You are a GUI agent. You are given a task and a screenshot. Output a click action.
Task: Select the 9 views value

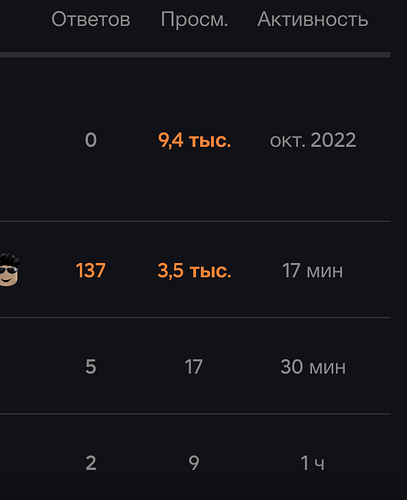pyautogui.click(x=194, y=463)
